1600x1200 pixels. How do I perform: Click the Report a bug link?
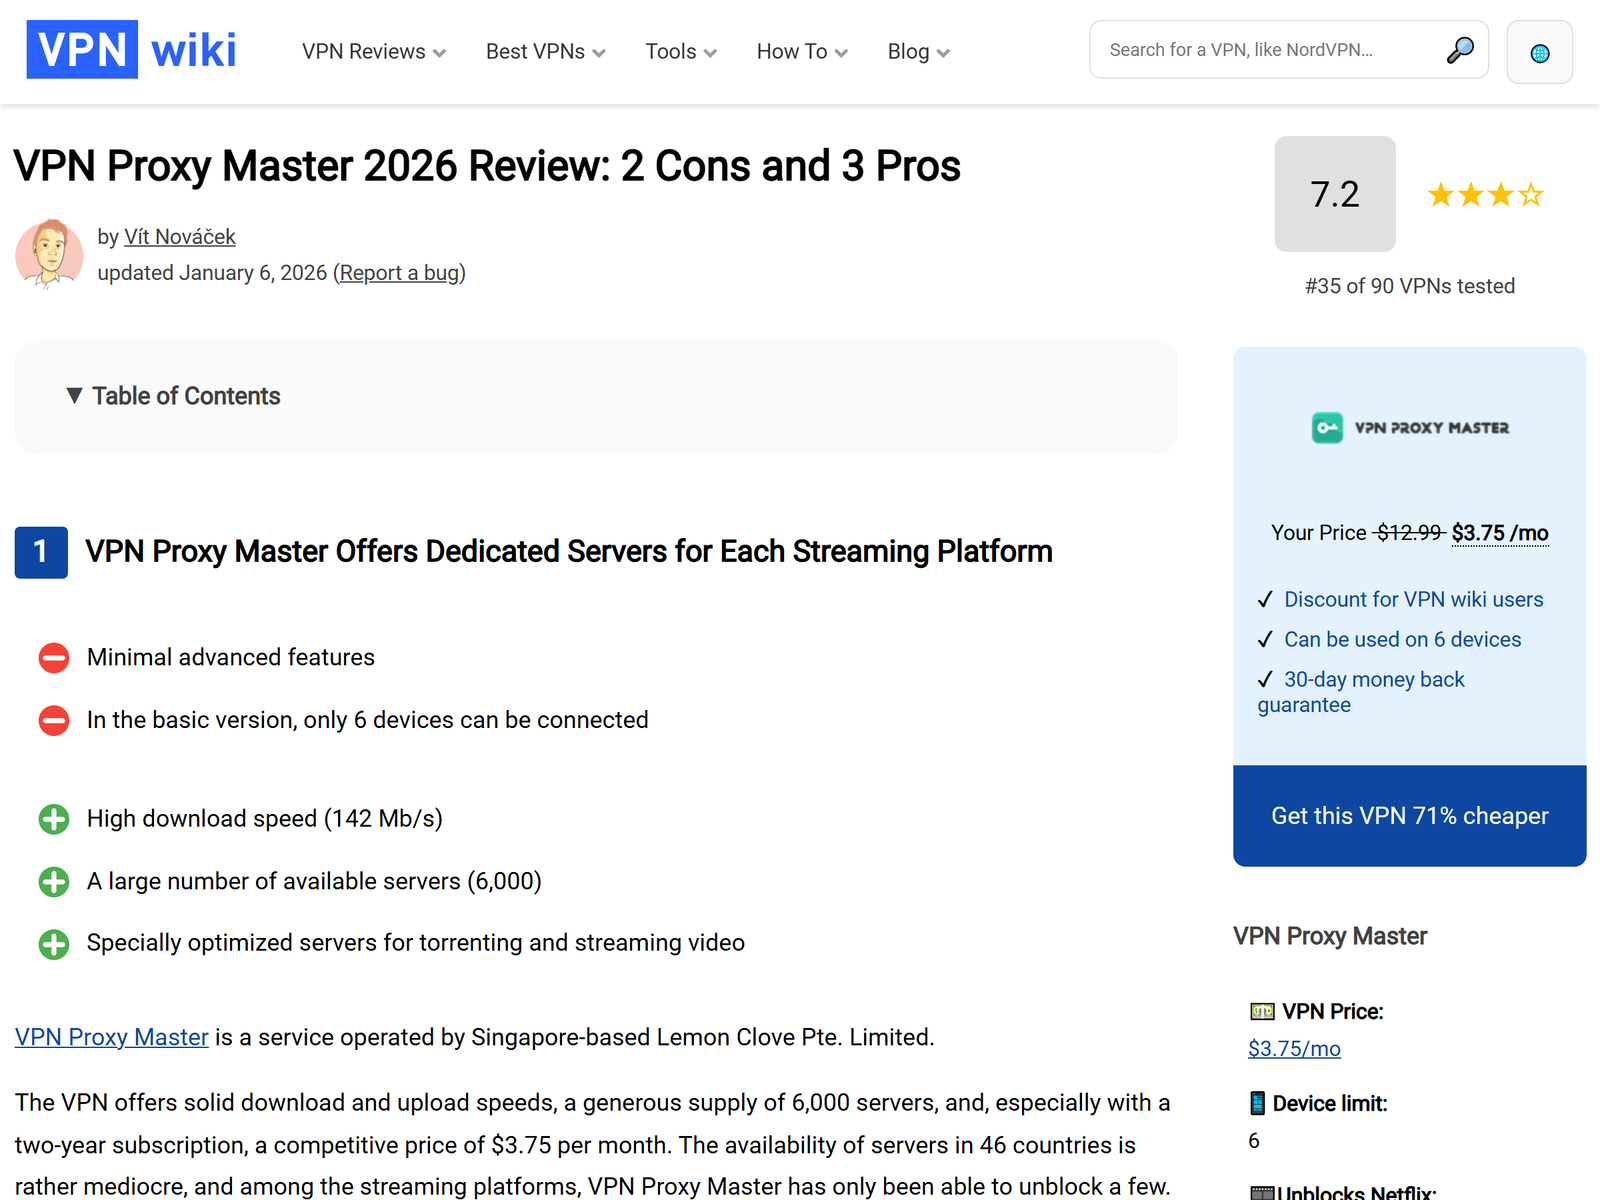[x=400, y=273]
